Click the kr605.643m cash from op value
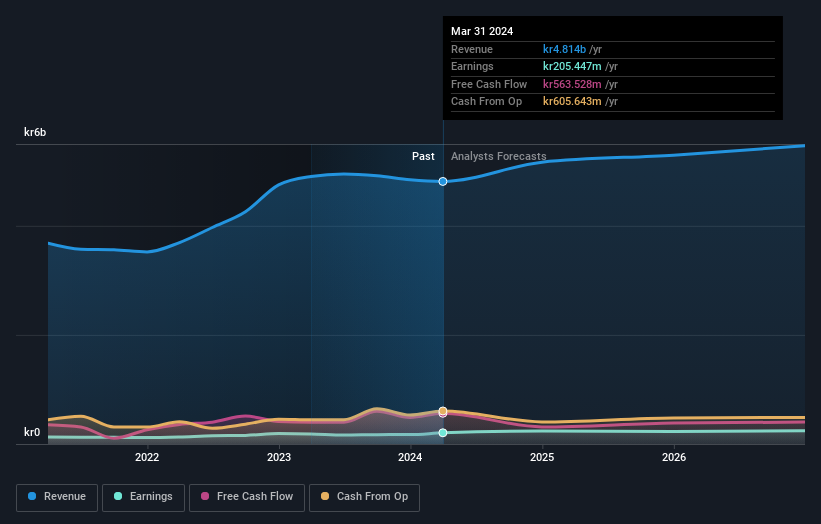 click(572, 102)
